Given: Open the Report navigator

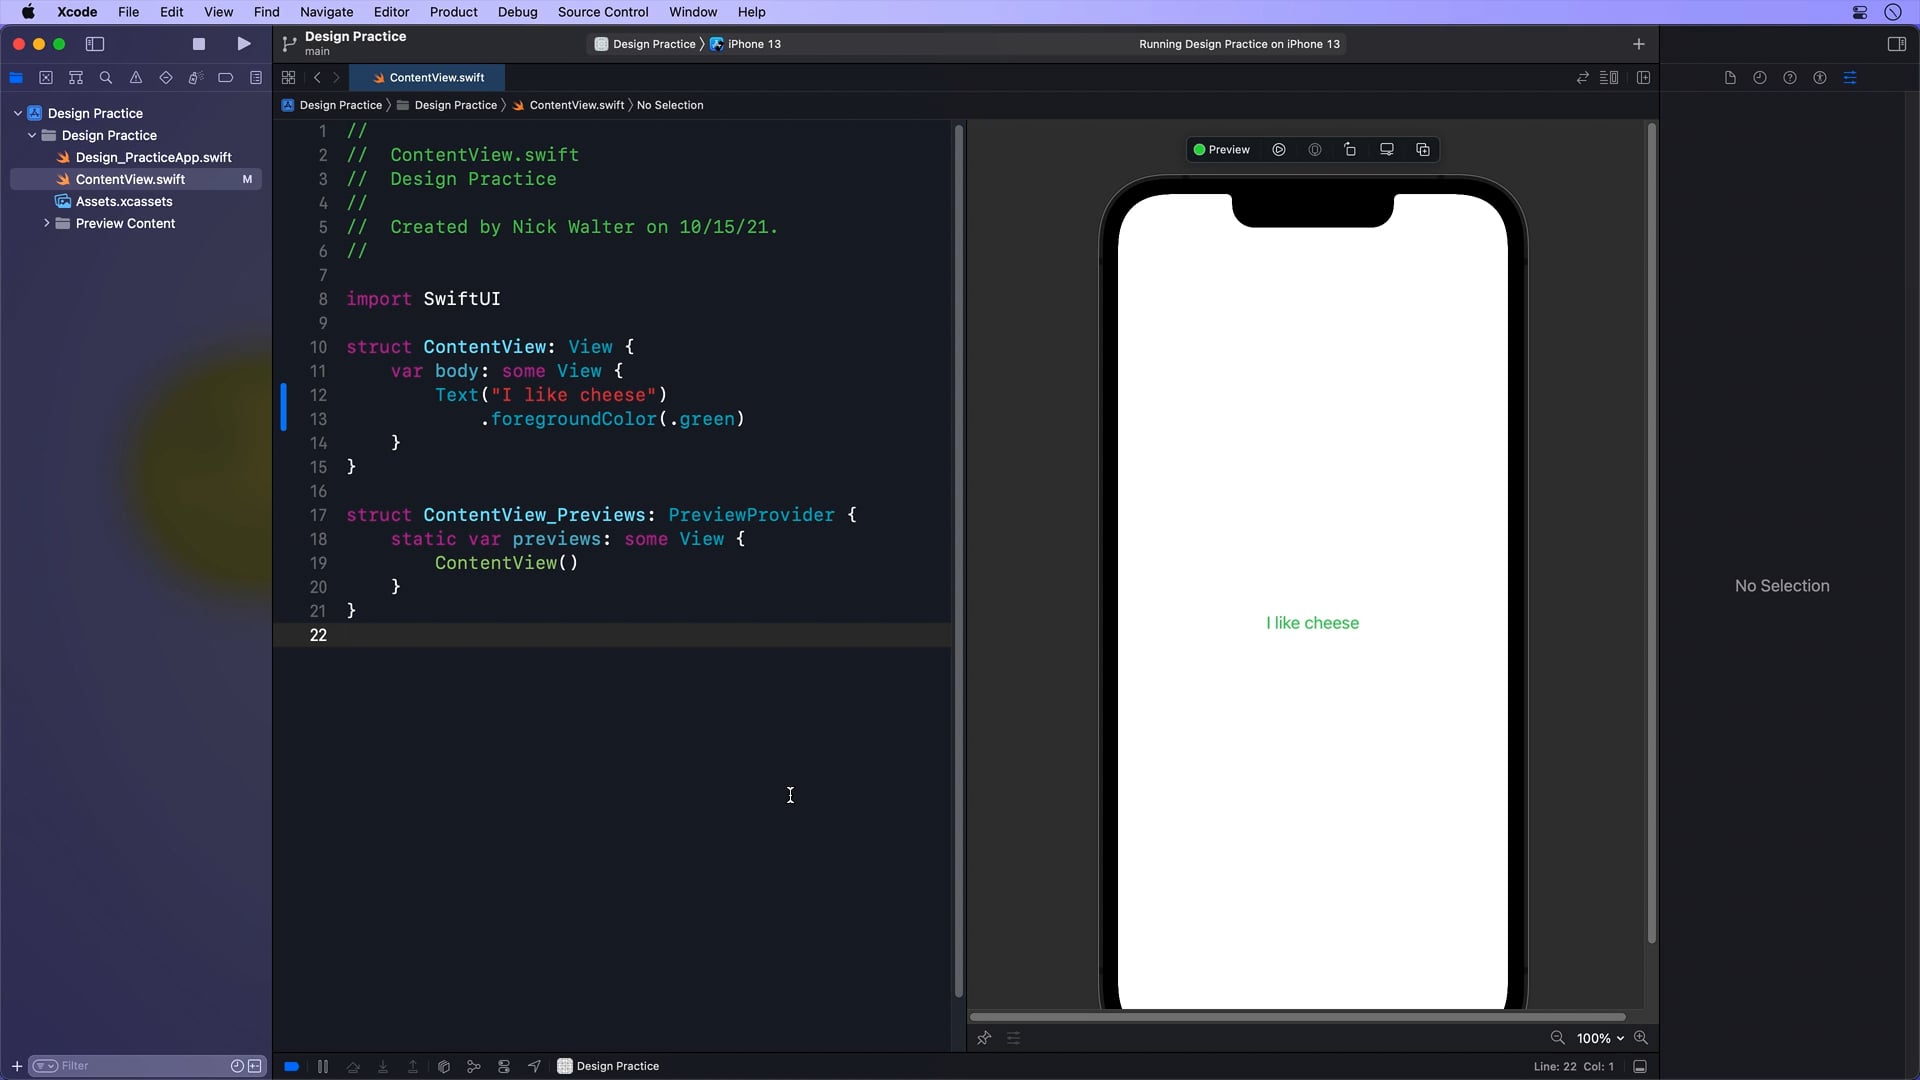Looking at the screenshot, I should [256, 78].
